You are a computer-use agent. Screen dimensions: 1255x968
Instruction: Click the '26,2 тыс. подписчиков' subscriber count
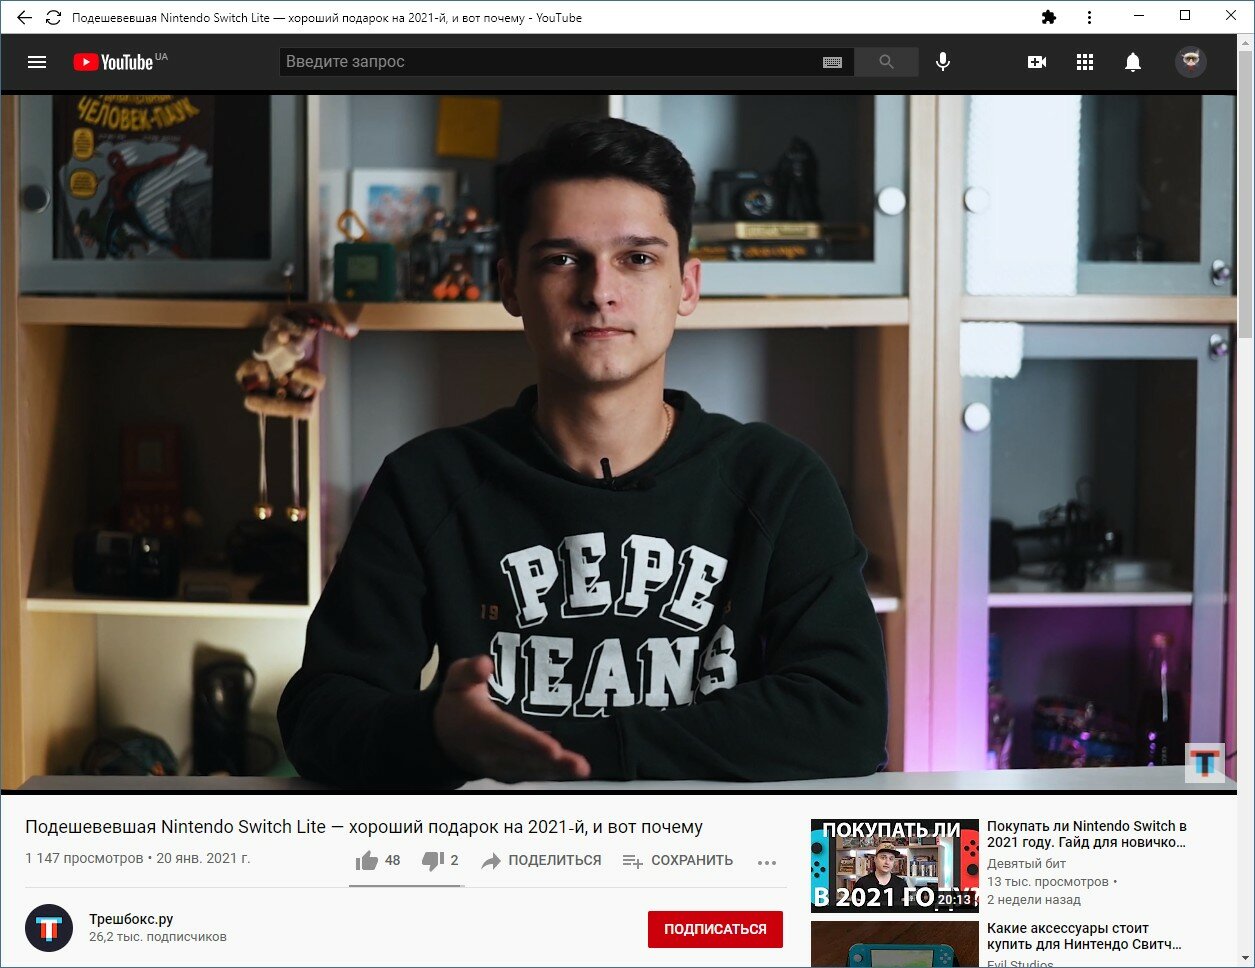(x=157, y=937)
